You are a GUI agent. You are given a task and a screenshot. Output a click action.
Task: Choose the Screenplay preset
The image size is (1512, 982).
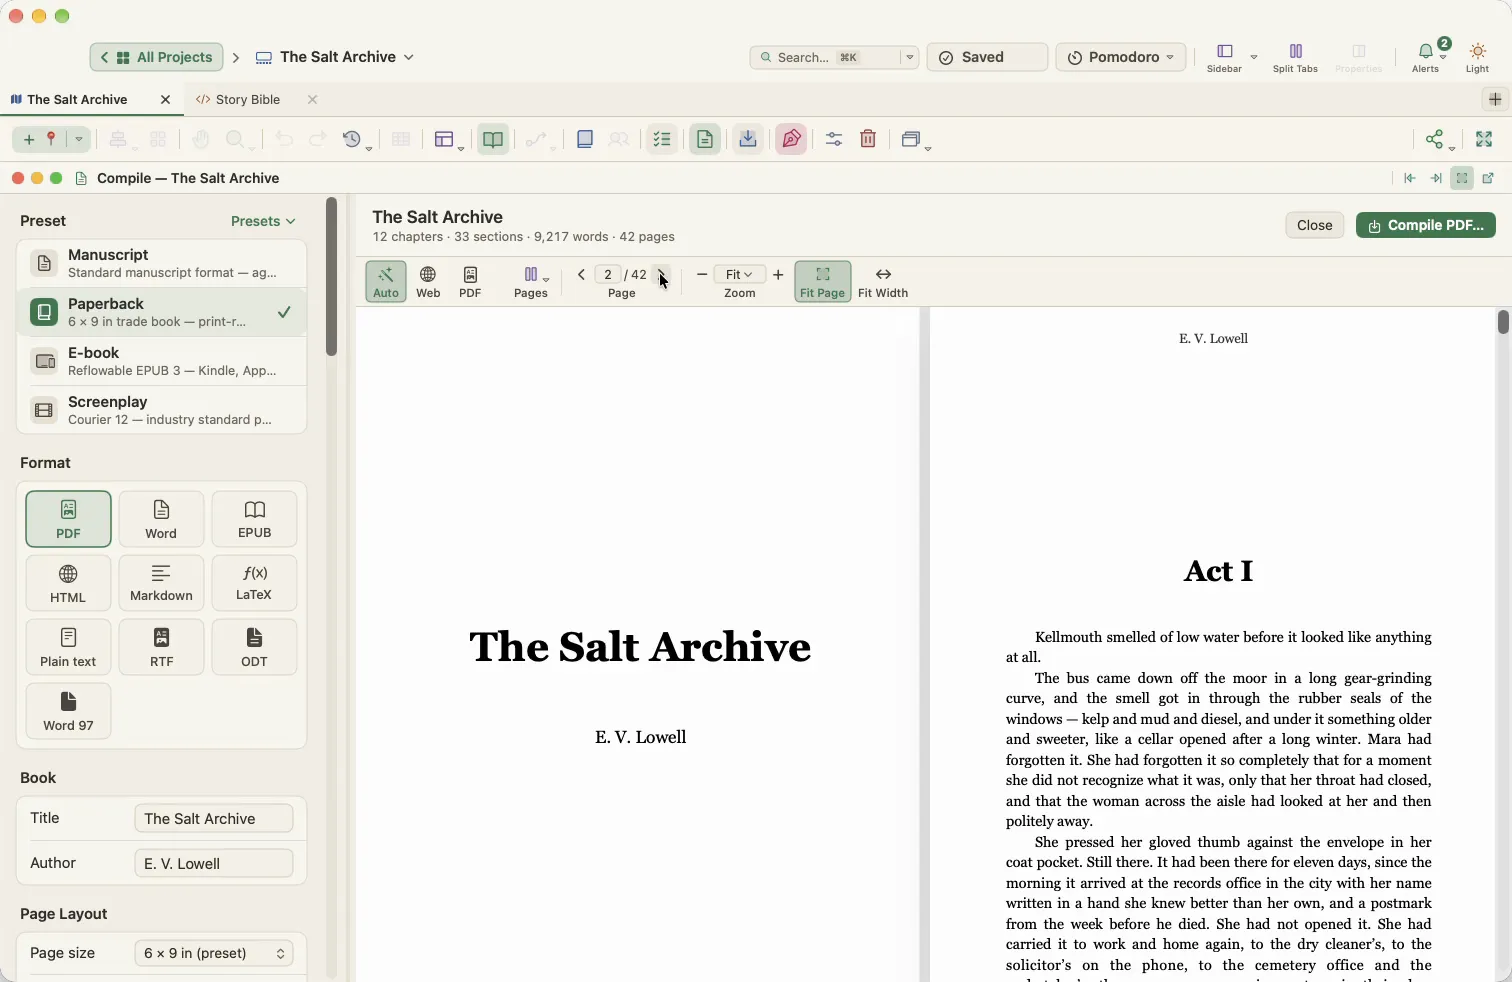161,410
